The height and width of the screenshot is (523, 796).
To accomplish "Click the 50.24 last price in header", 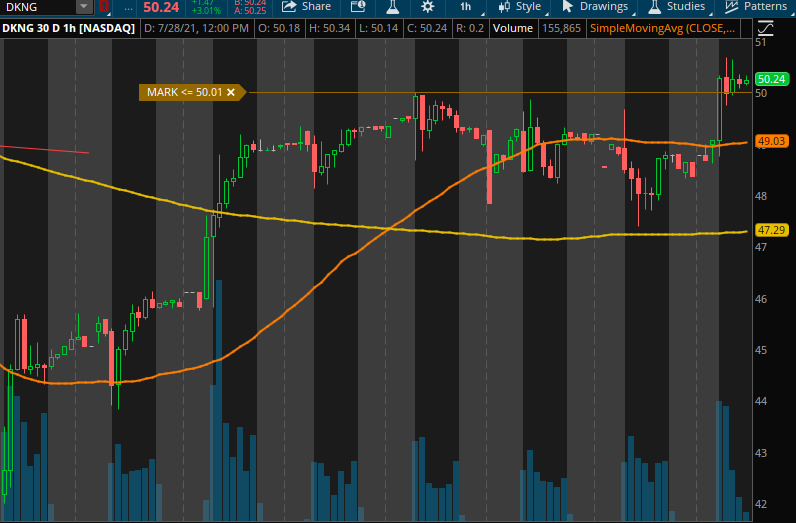I will (161, 7).
